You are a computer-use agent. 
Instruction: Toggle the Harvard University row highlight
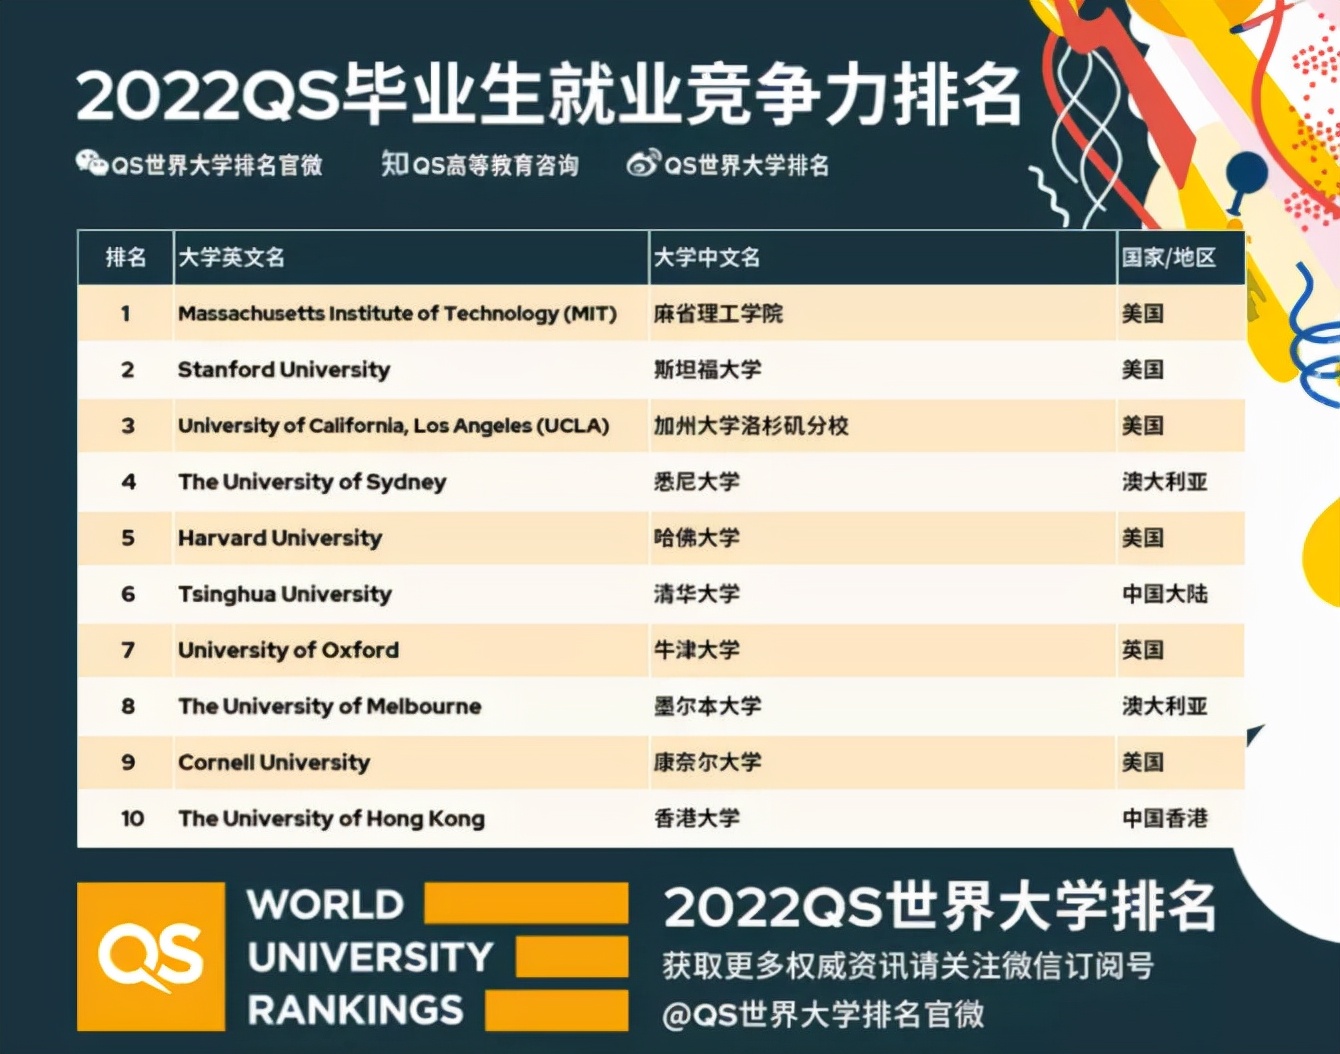click(x=279, y=538)
